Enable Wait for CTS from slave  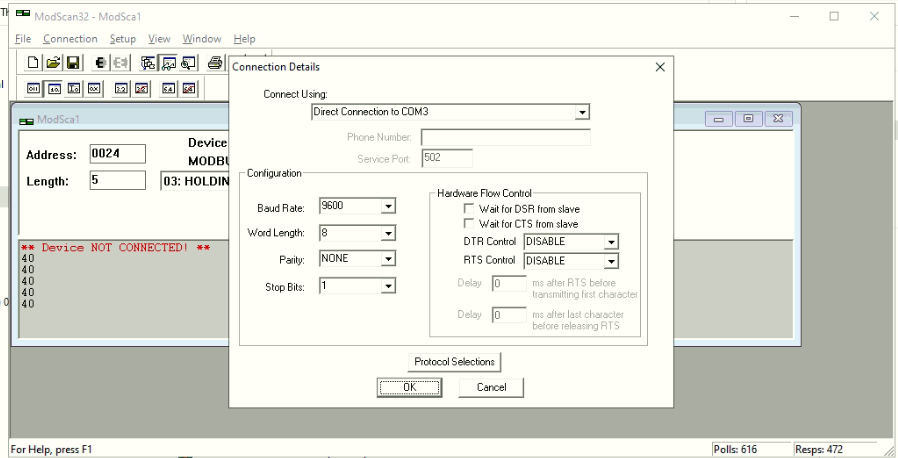469,223
